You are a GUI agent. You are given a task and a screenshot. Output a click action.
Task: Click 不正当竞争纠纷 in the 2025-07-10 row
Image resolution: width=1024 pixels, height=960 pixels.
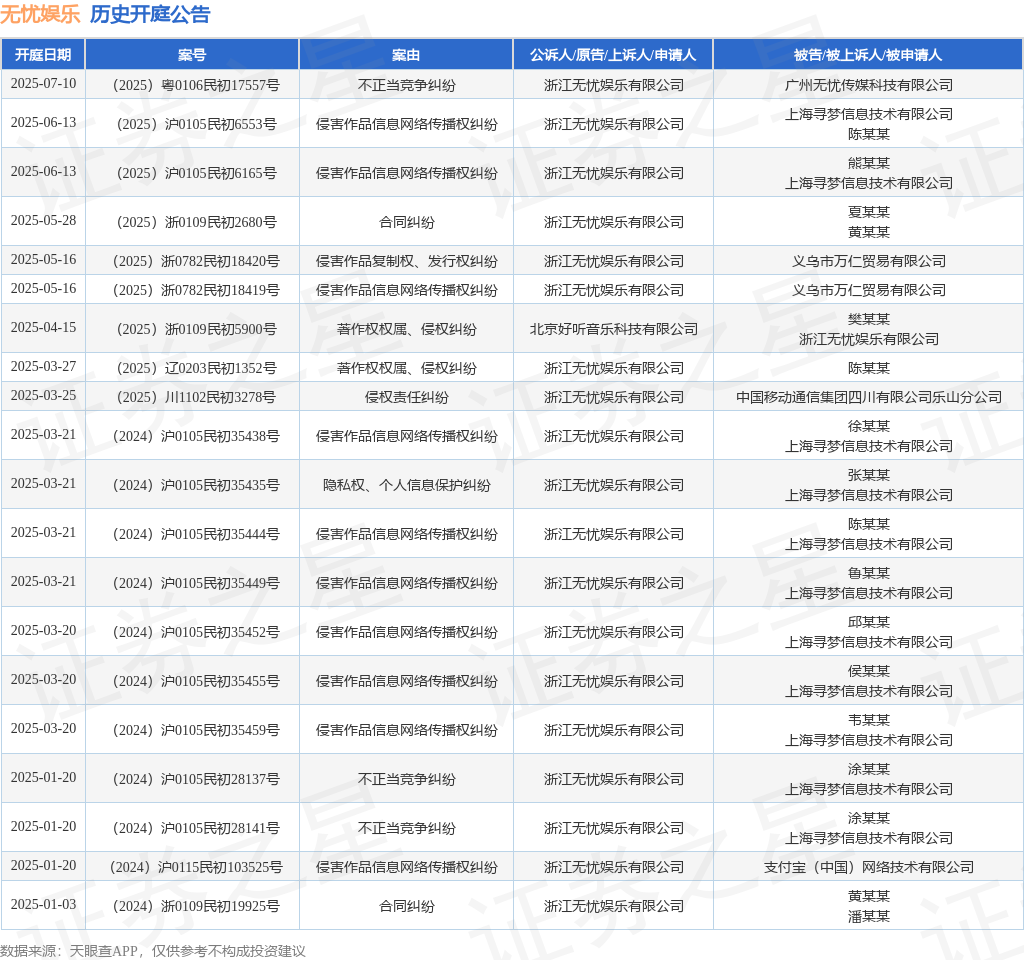406,85
